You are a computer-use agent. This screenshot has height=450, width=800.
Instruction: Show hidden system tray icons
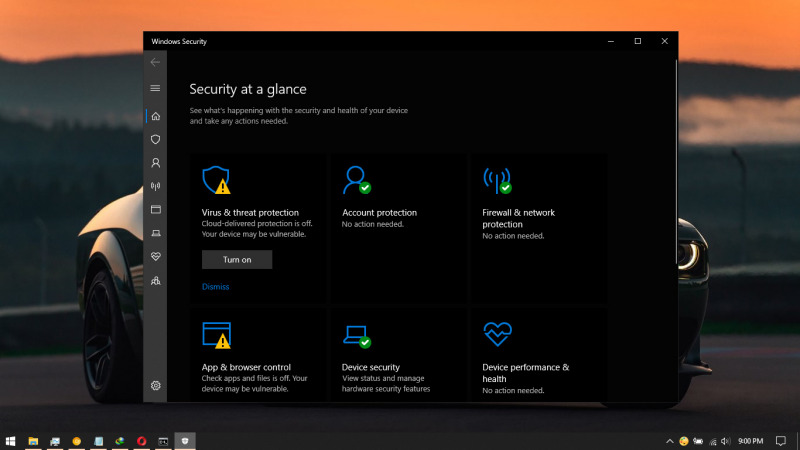click(x=669, y=441)
